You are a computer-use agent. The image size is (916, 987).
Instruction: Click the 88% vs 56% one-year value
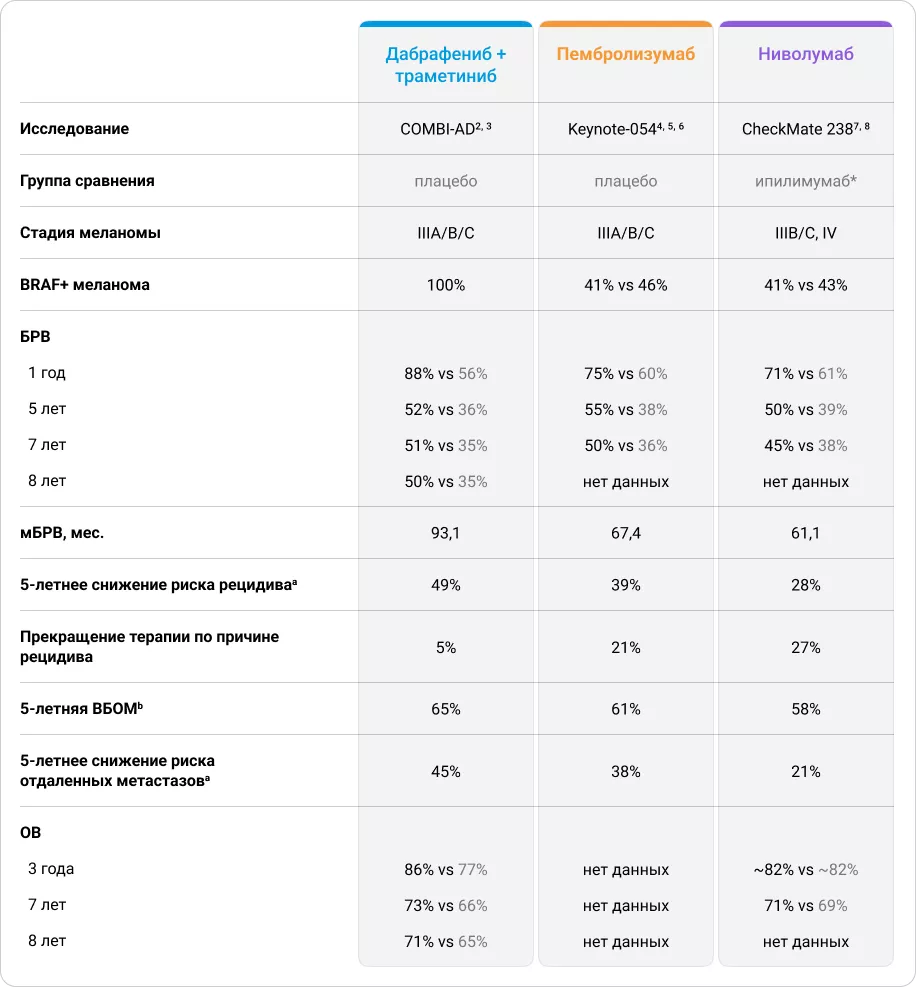(446, 373)
